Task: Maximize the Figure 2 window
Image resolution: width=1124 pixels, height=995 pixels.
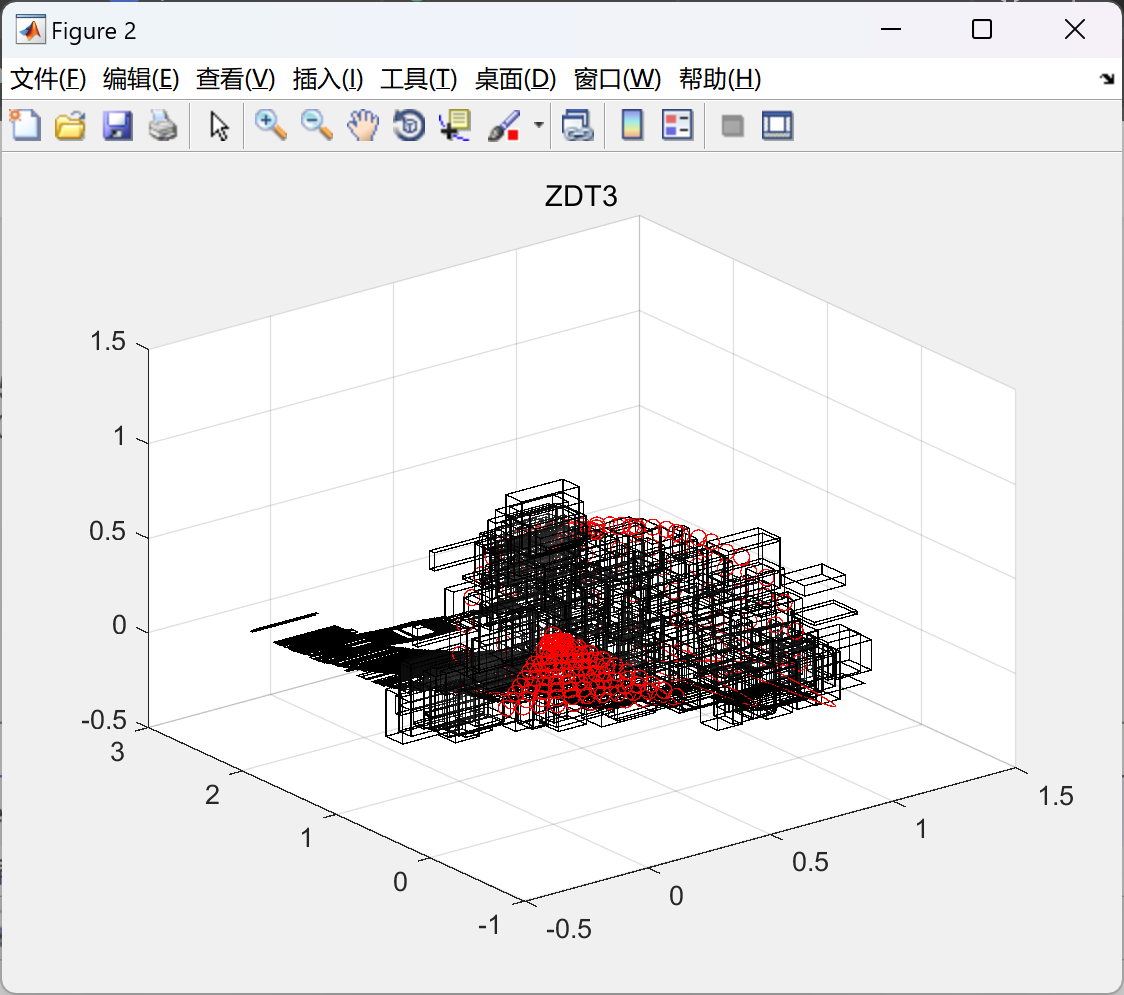Action: pos(981,29)
